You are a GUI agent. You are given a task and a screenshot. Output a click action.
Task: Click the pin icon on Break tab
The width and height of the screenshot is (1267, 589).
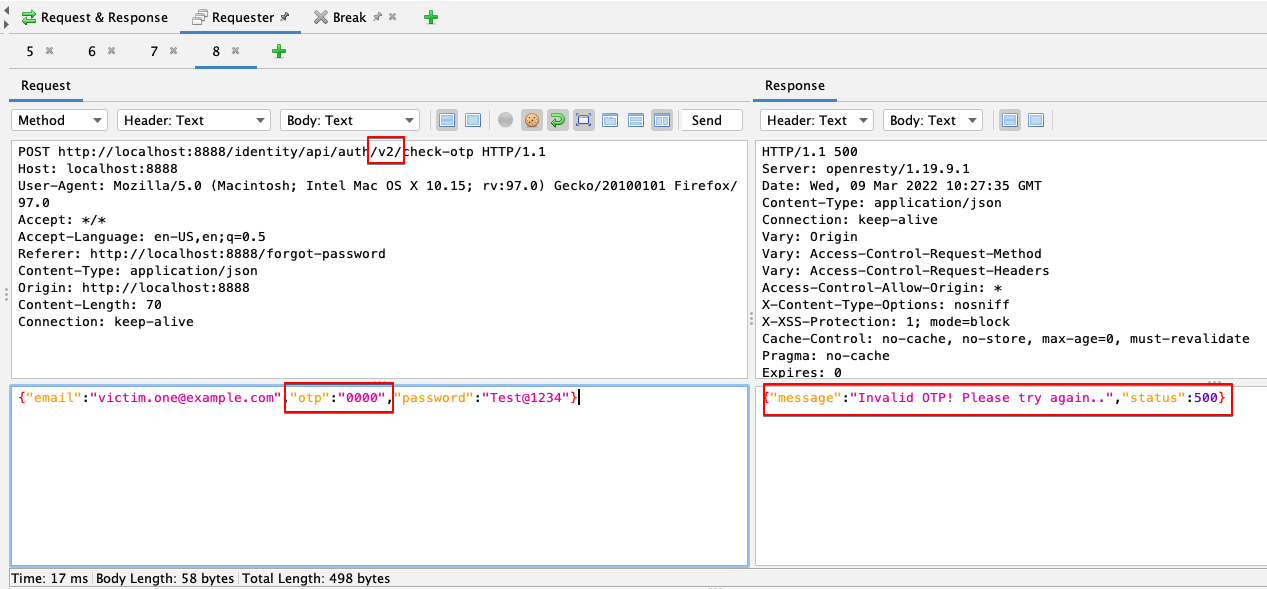(x=378, y=17)
